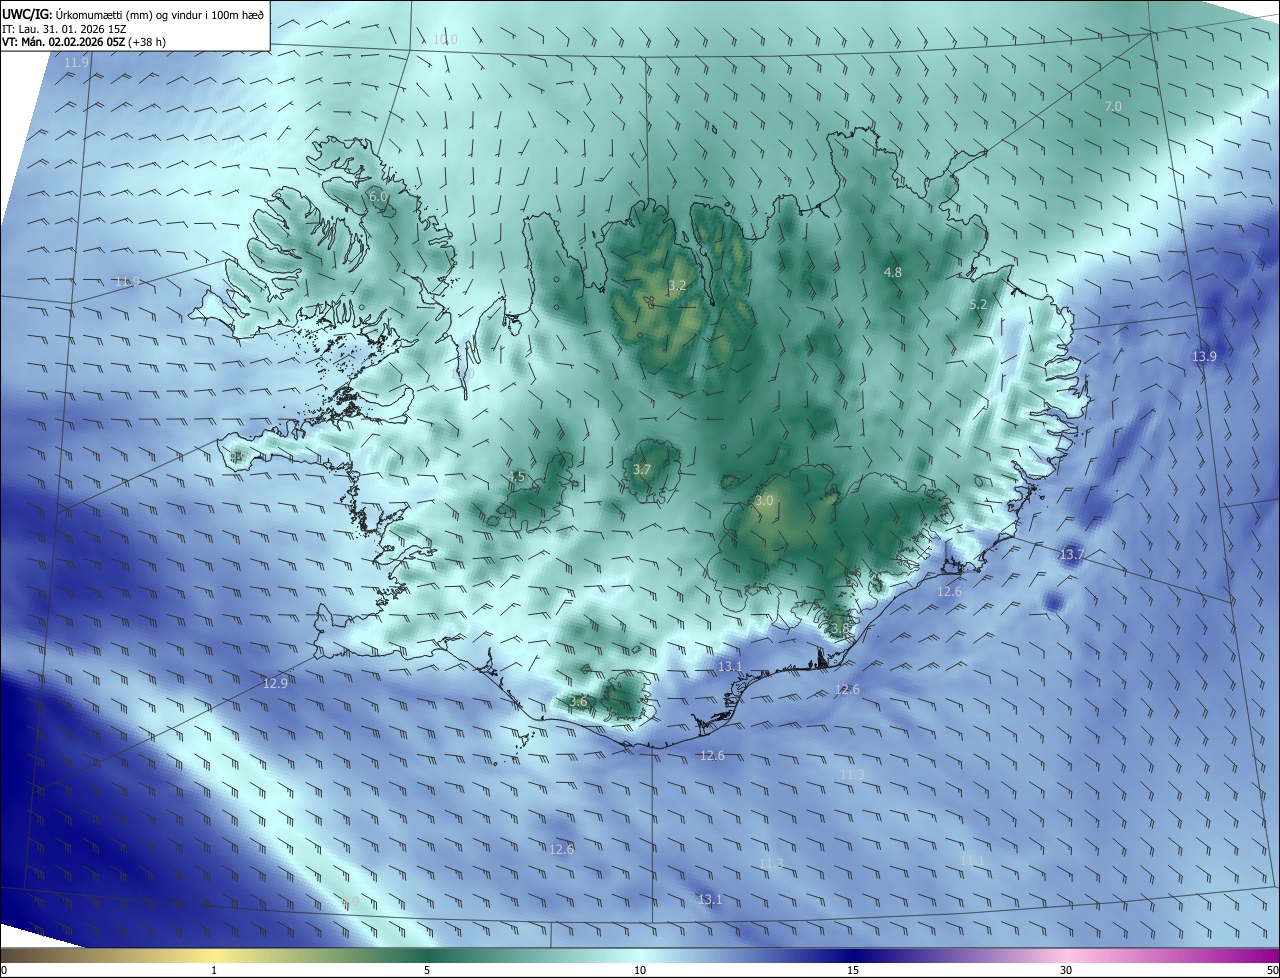1280x978 pixels.
Task: Click the 'IT: Lau. 31. 01. 2026 15Z' line
Action: point(64,29)
